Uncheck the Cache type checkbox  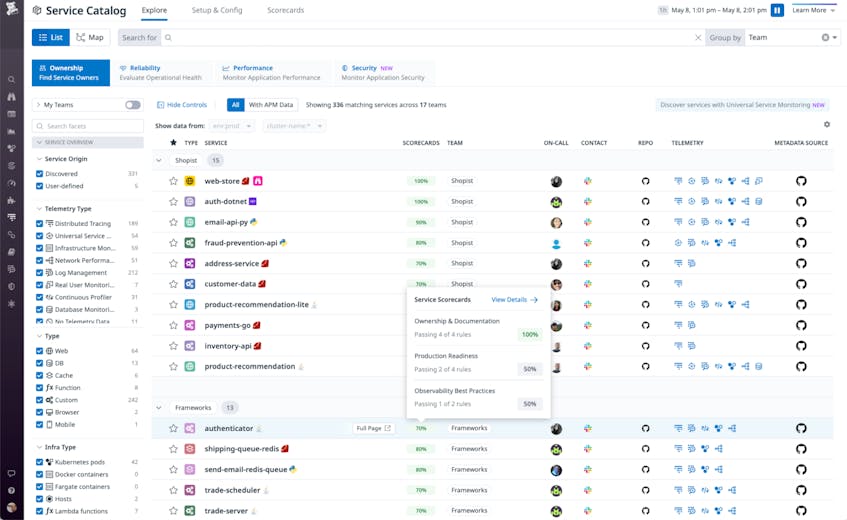[39, 375]
